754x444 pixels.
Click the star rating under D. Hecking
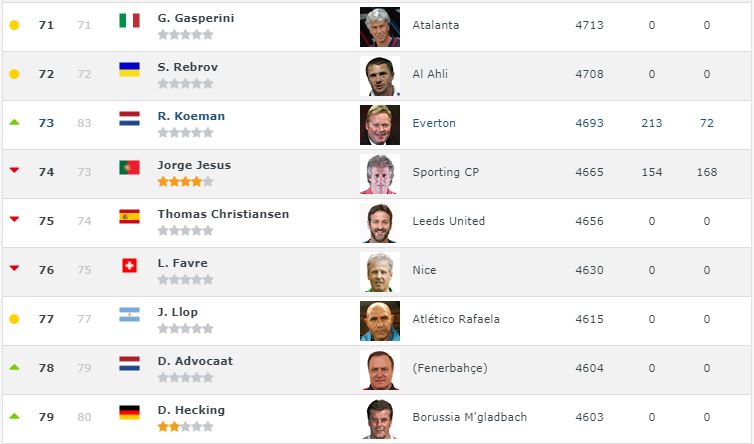pos(185,427)
